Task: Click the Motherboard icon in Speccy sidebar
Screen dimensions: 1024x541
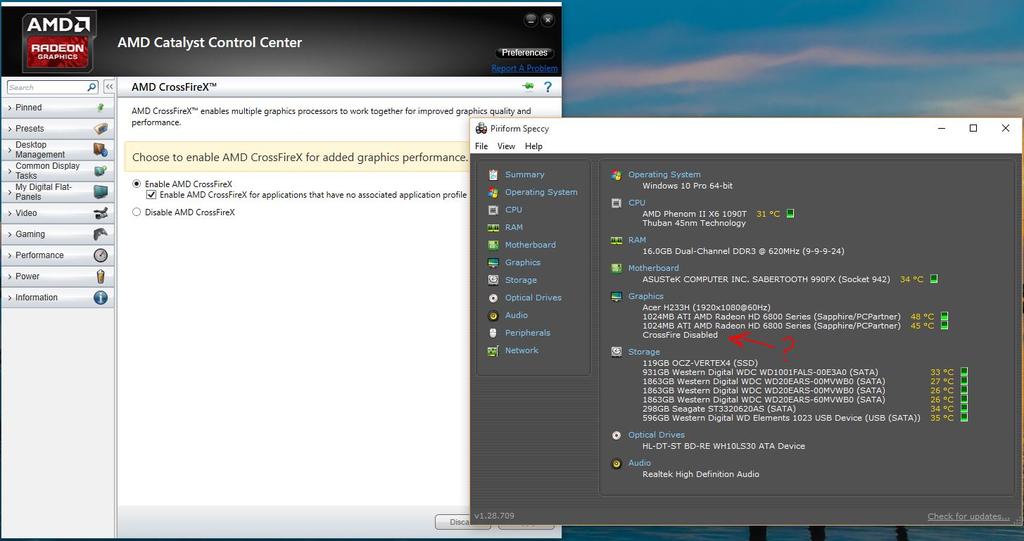Action: click(x=493, y=245)
